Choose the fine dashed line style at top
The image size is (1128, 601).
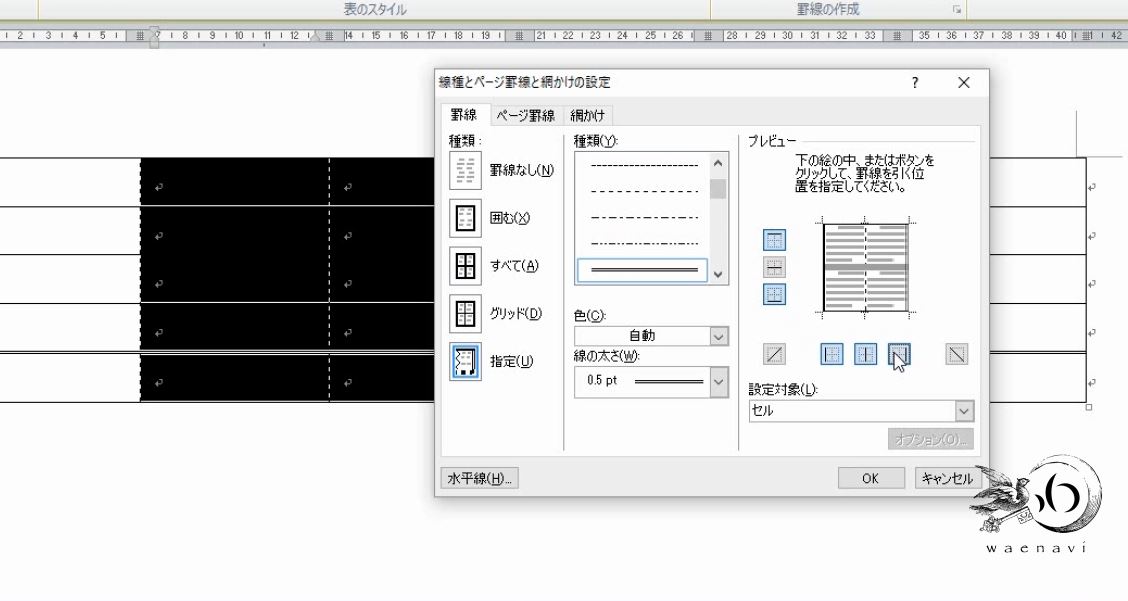[x=644, y=166]
